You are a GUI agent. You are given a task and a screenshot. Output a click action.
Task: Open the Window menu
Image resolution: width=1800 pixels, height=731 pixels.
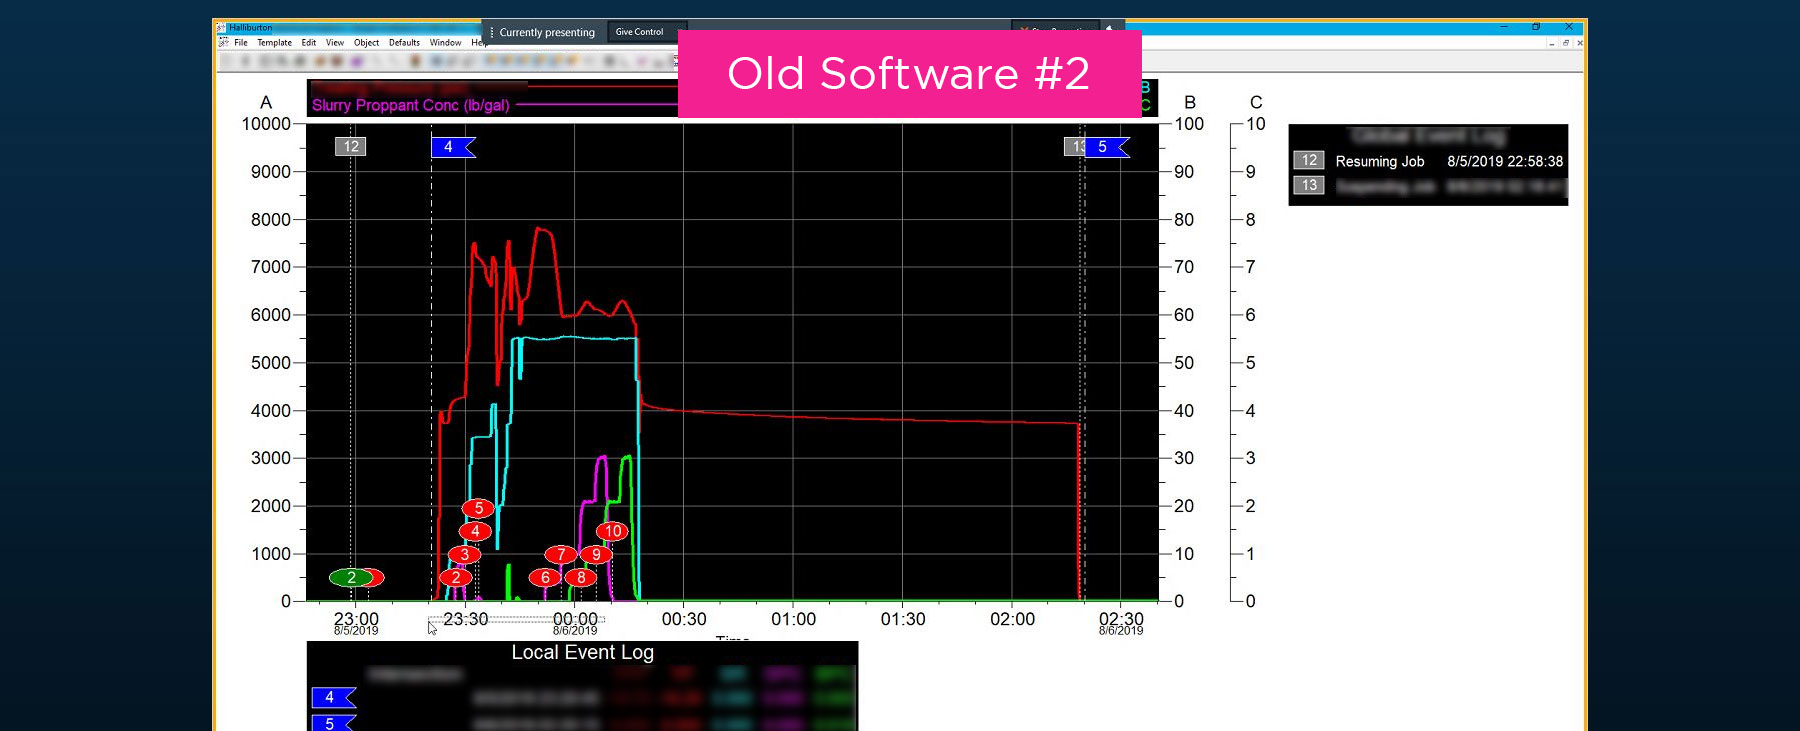tap(445, 43)
